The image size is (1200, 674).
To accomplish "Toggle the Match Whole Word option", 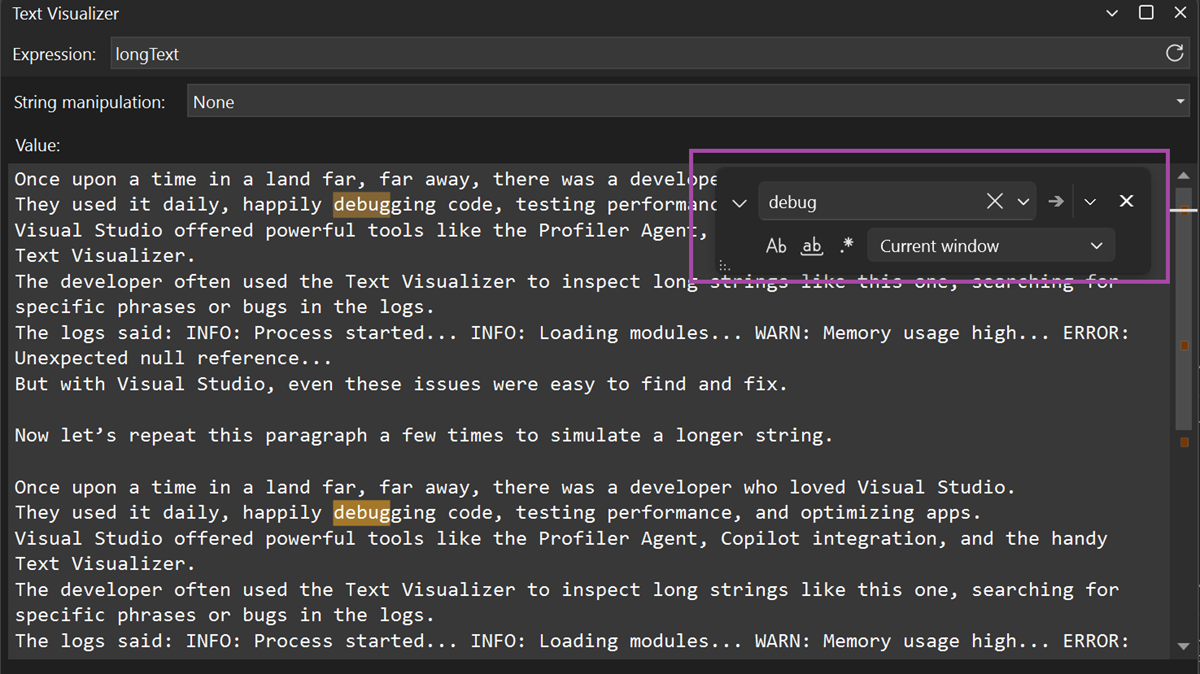I will click(x=812, y=246).
